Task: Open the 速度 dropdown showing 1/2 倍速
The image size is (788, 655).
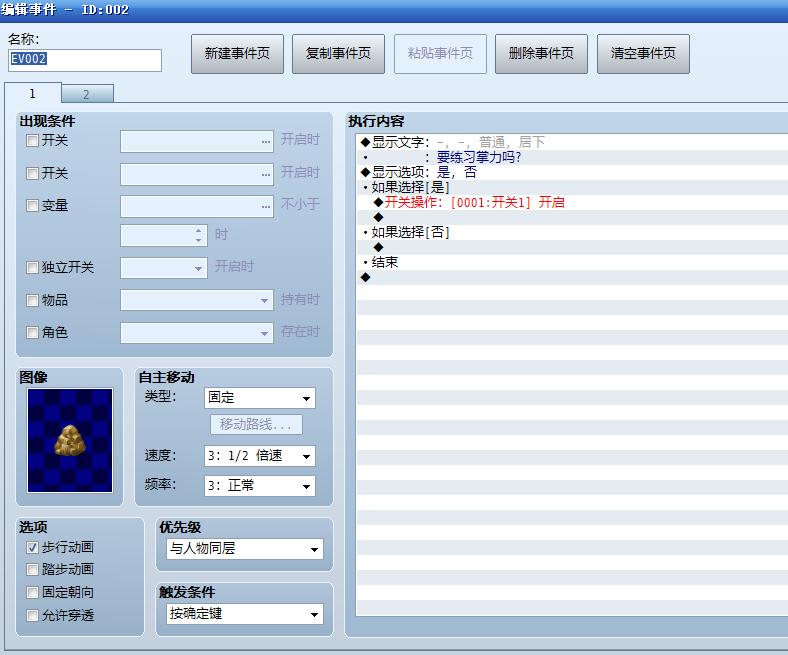Action: [x=260, y=456]
